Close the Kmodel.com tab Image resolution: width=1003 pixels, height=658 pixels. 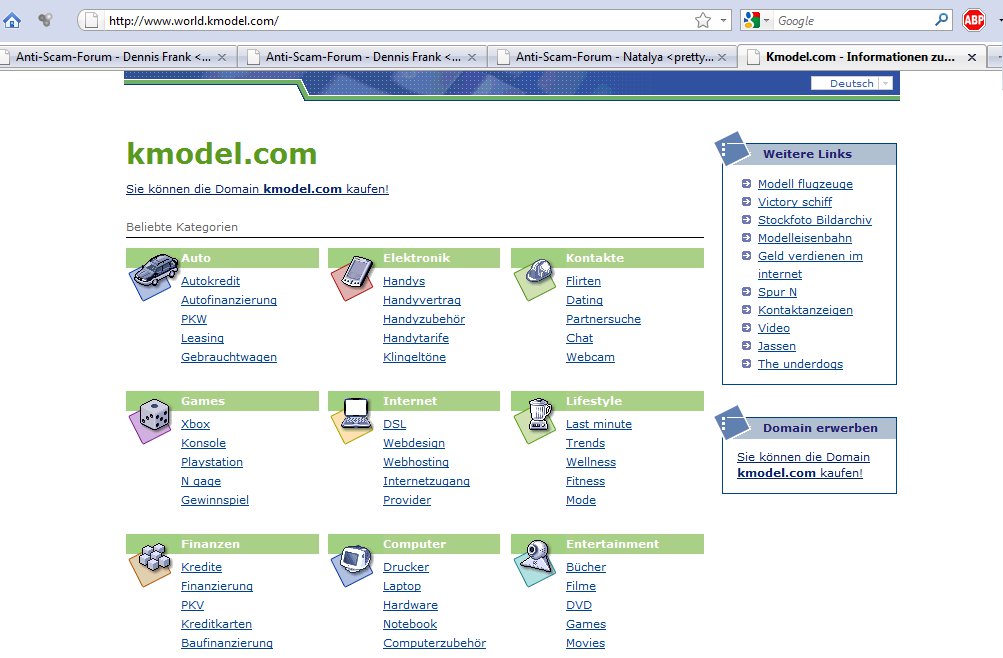point(972,57)
